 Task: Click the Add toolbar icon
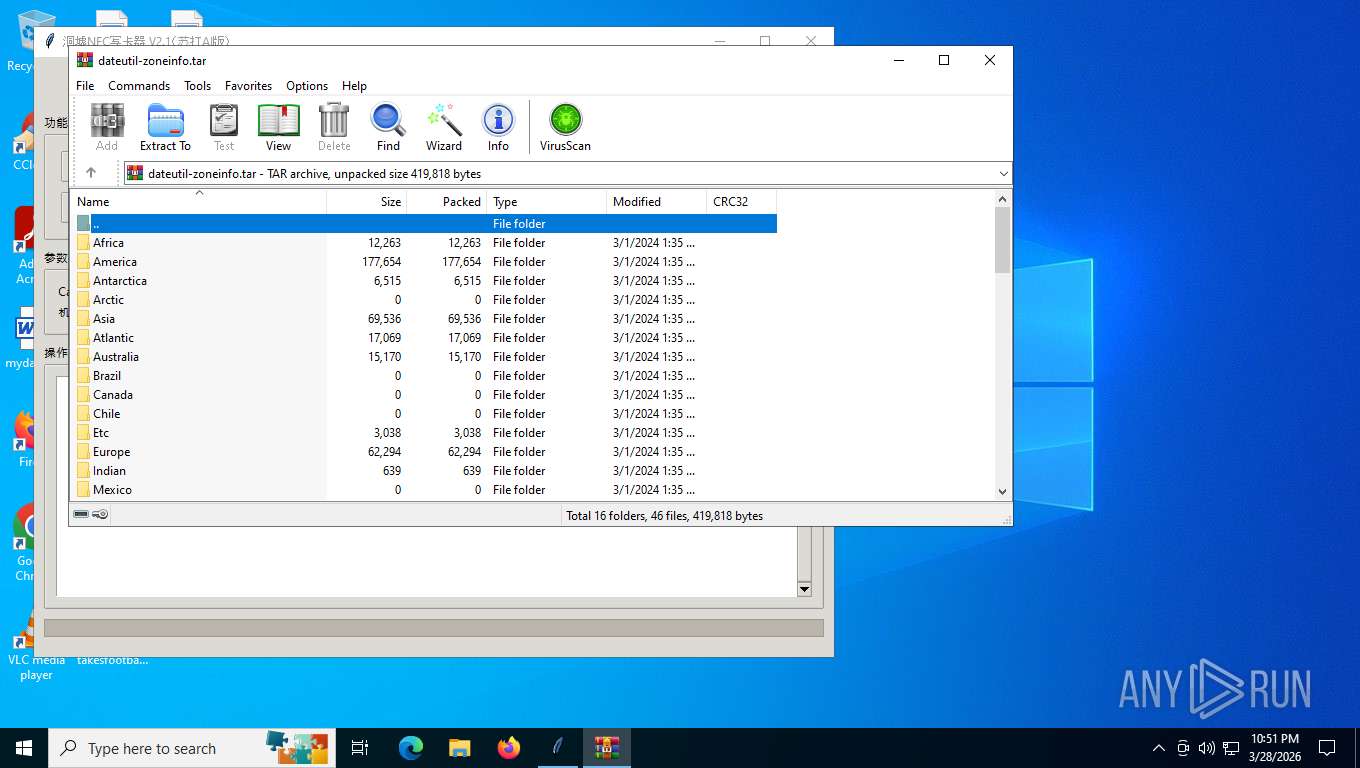click(107, 127)
